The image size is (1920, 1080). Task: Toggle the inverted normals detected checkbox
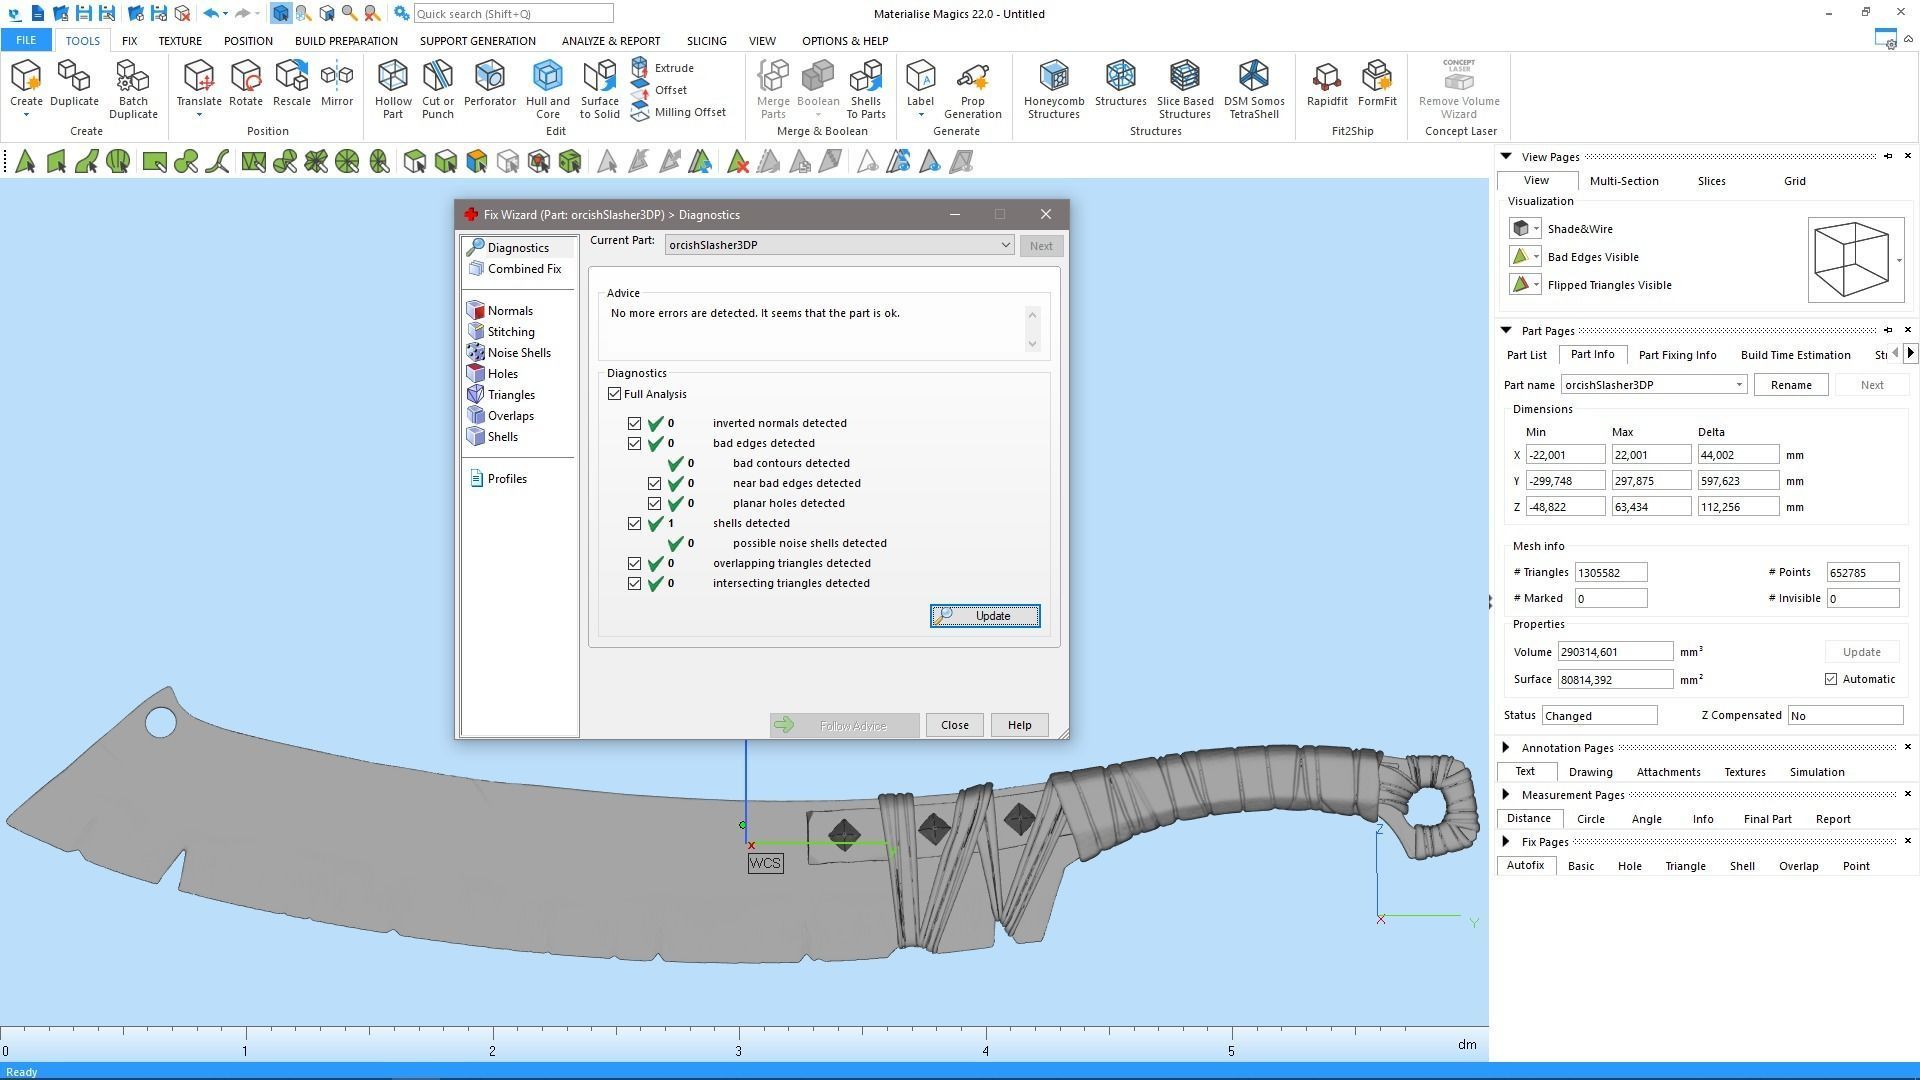[635, 423]
